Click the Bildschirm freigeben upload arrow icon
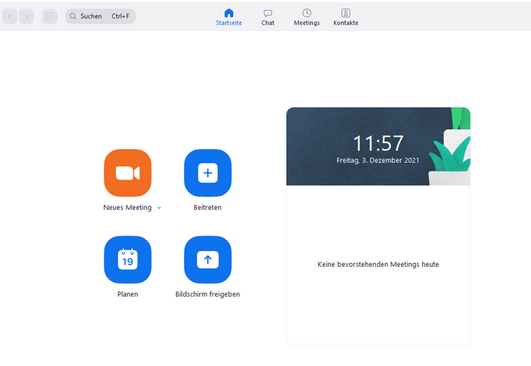The image size is (531, 366). pos(208,260)
